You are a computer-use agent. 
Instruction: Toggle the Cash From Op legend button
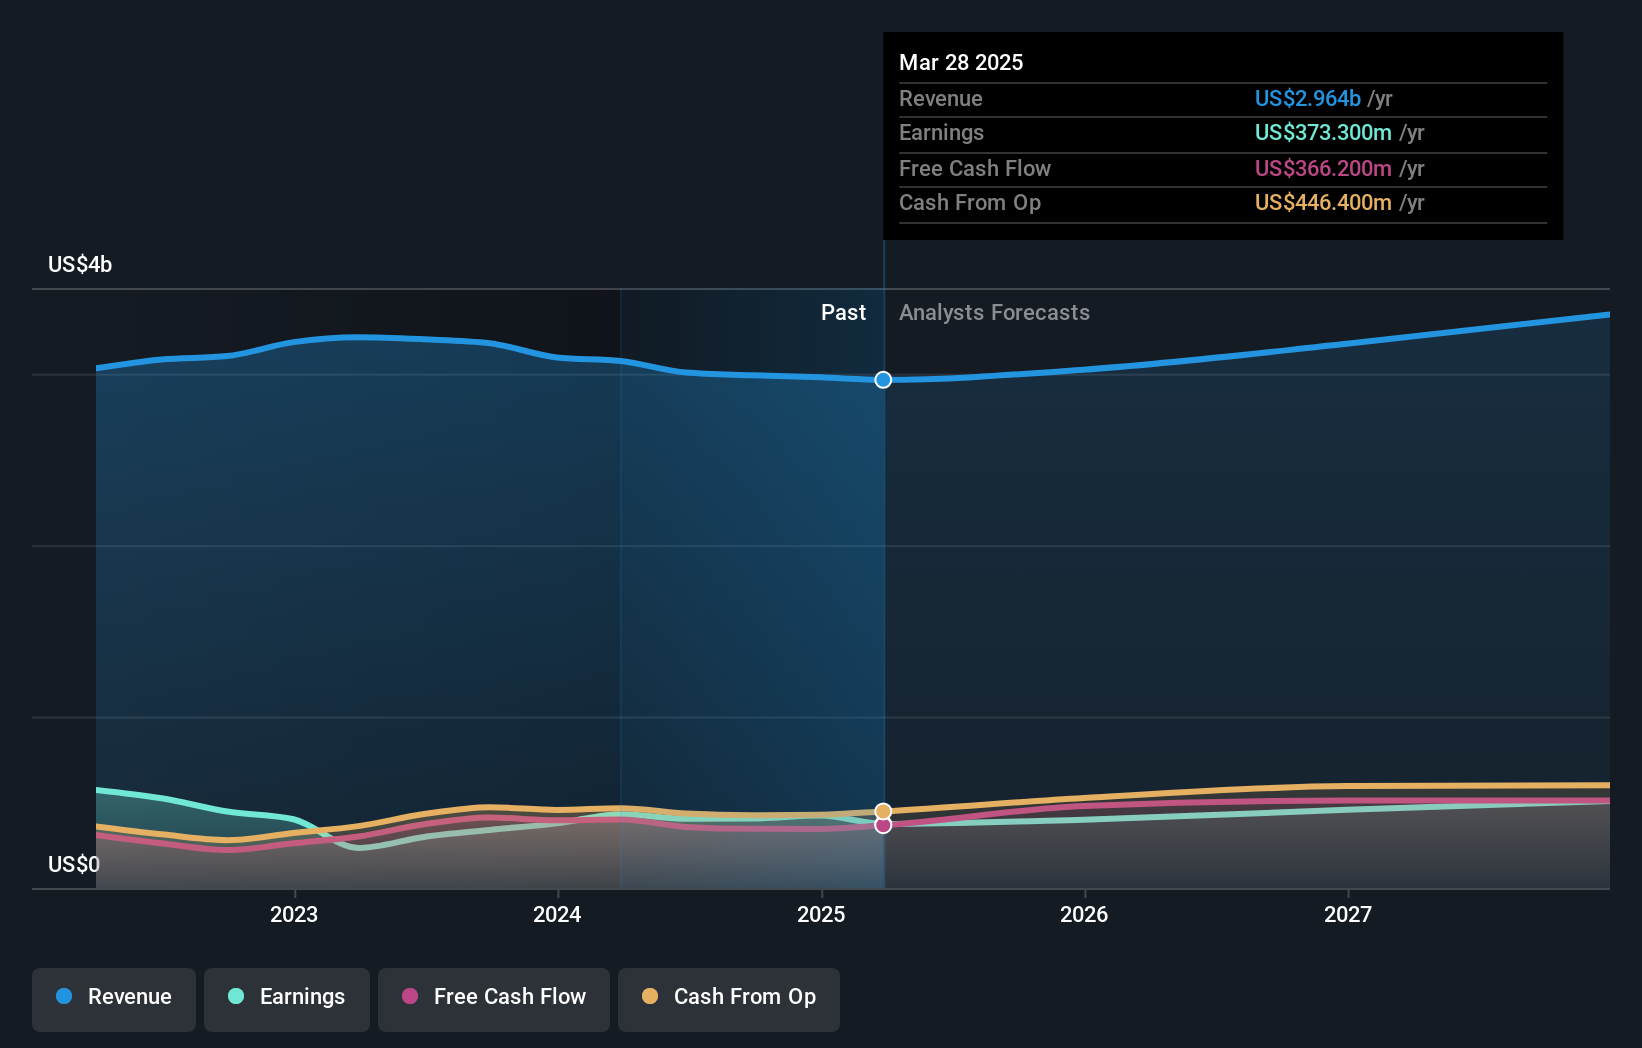tap(729, 998)
